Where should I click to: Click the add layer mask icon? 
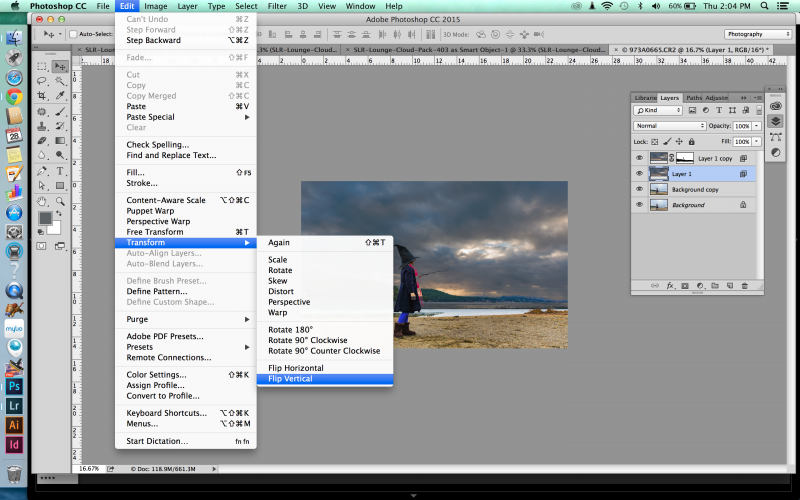pyautogui.click(x=685, y=286)
